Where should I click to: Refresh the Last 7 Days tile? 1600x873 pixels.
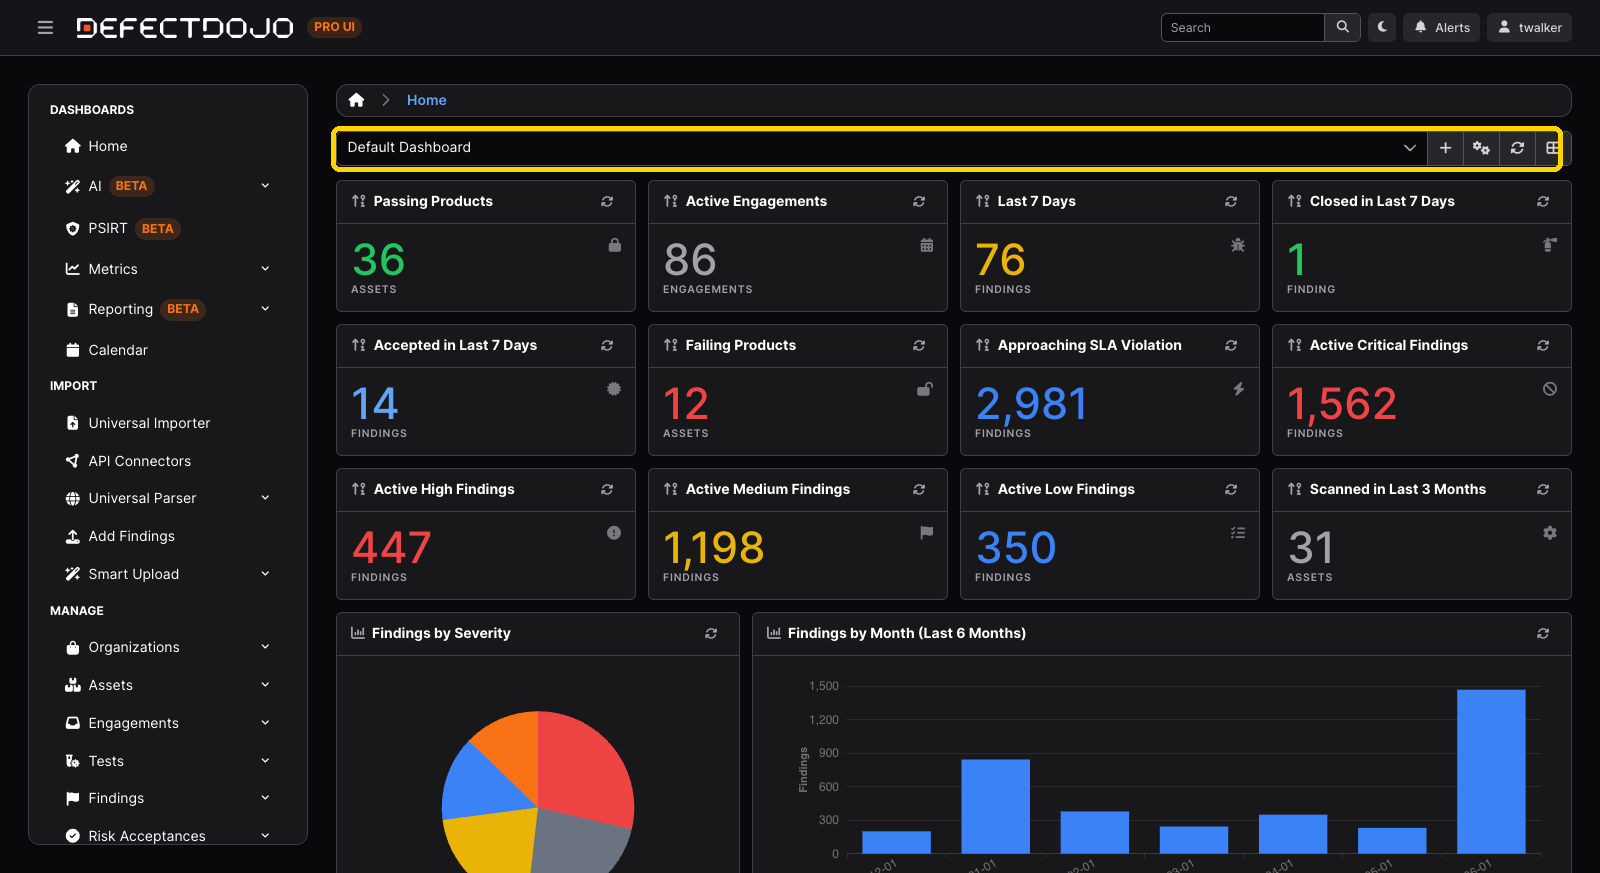1231,201
